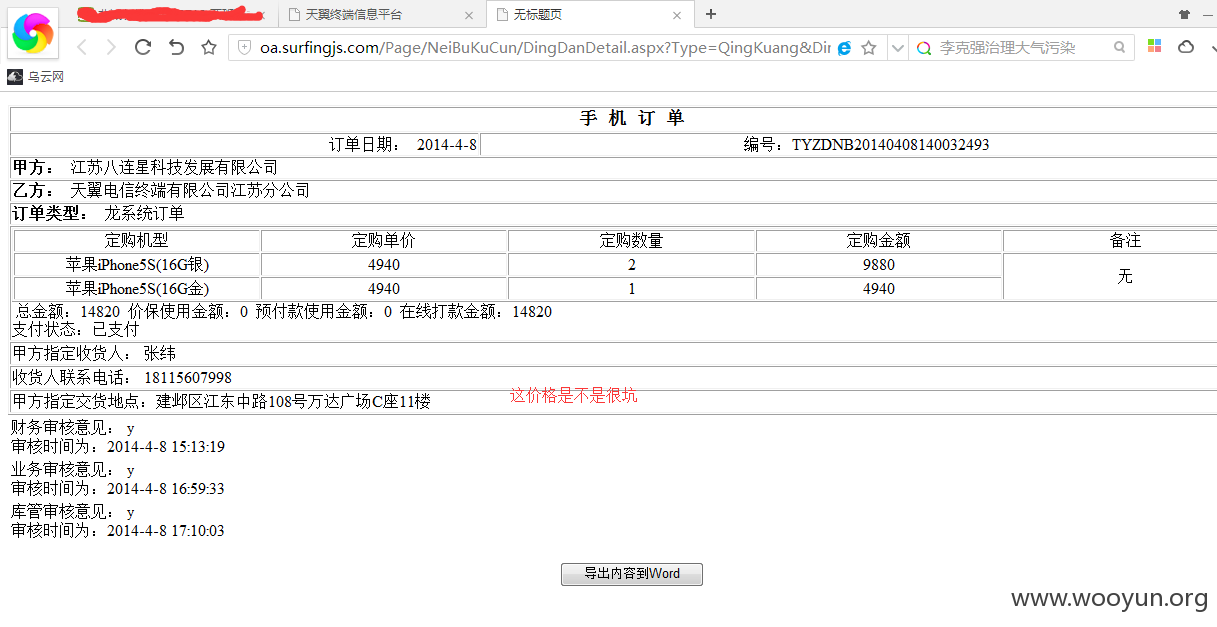Click the 定购金额 column header
Screen dimensions: 1217x627
tap(879, 241)
